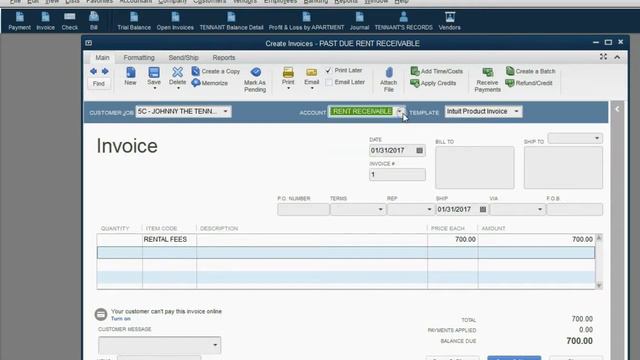Click the Find button
This screenshot has width=640, height=360.
click(99, 84)
